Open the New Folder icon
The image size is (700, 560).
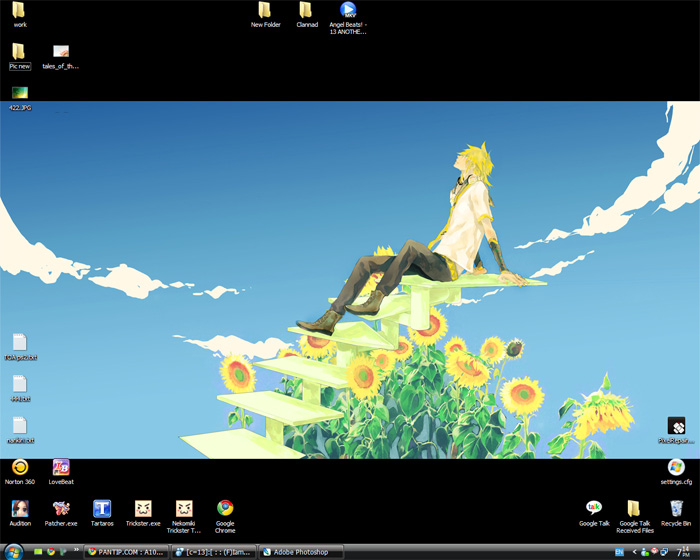click(x=265, y=14)
